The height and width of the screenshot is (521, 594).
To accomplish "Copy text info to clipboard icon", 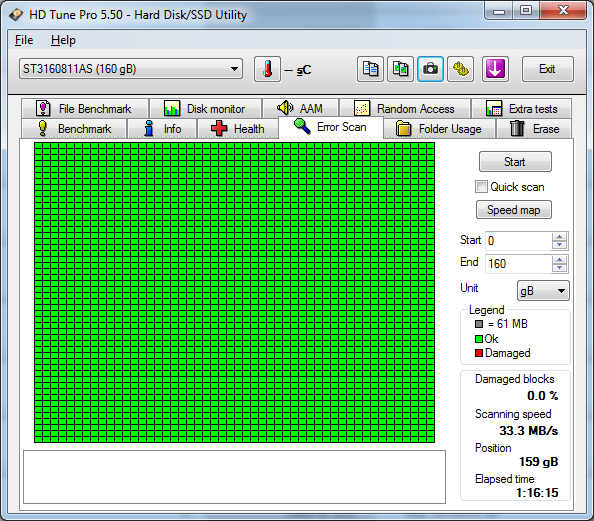I will pos(370,69).
